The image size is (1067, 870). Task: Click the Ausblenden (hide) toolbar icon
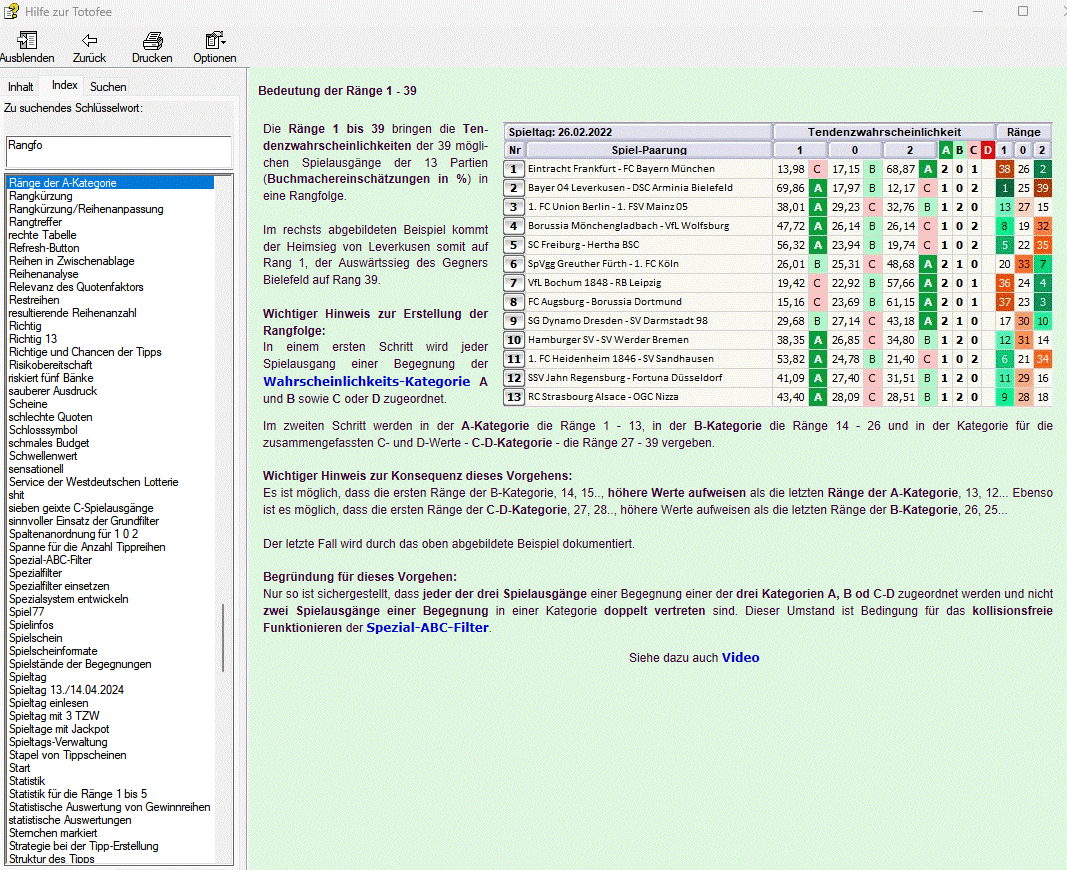[x=27, y=41]
